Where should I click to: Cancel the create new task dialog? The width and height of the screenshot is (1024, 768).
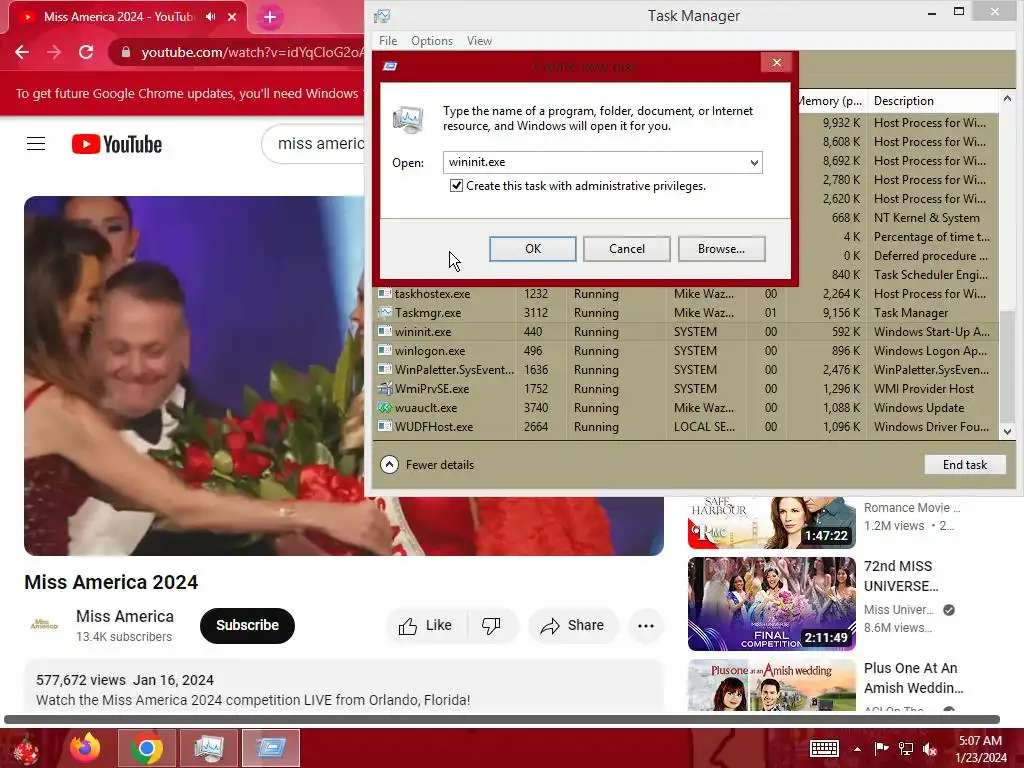pos(627,249)
